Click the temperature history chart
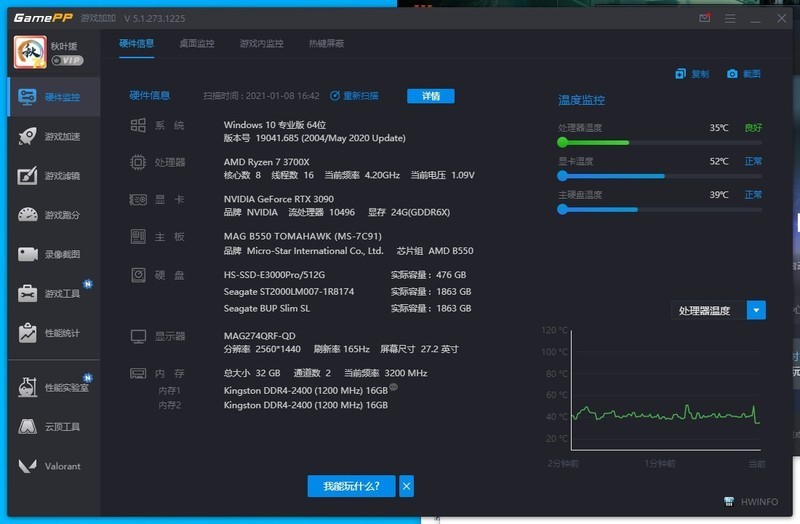Viewport: 800px width, 524px height. 666,390
